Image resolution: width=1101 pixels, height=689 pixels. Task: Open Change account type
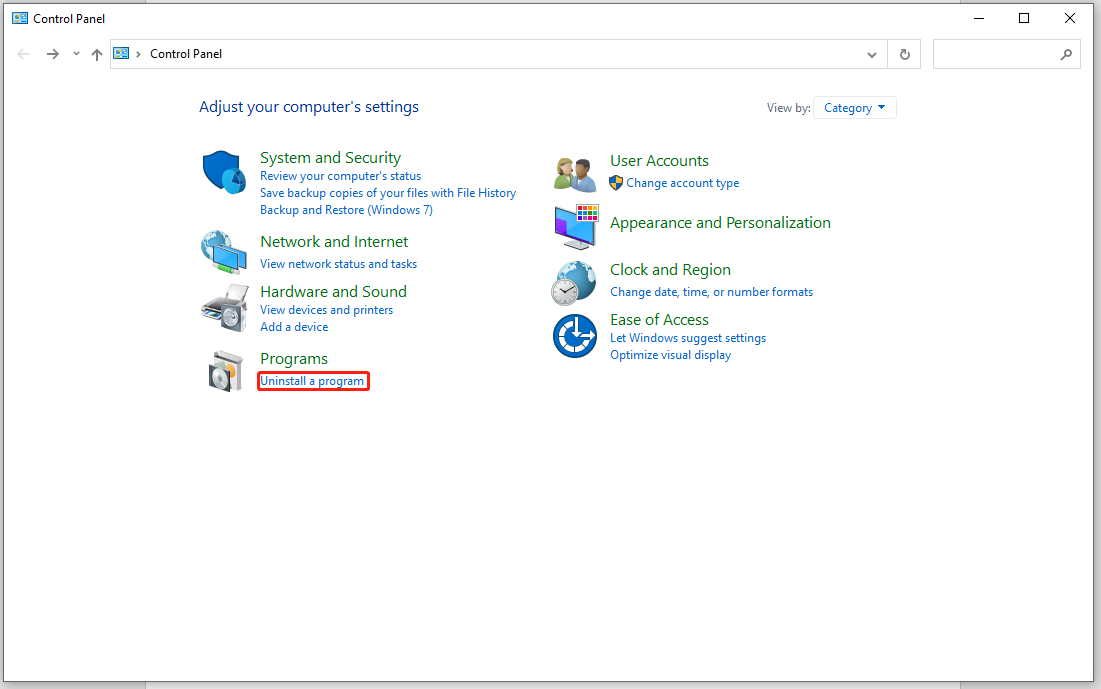[681, 183]
